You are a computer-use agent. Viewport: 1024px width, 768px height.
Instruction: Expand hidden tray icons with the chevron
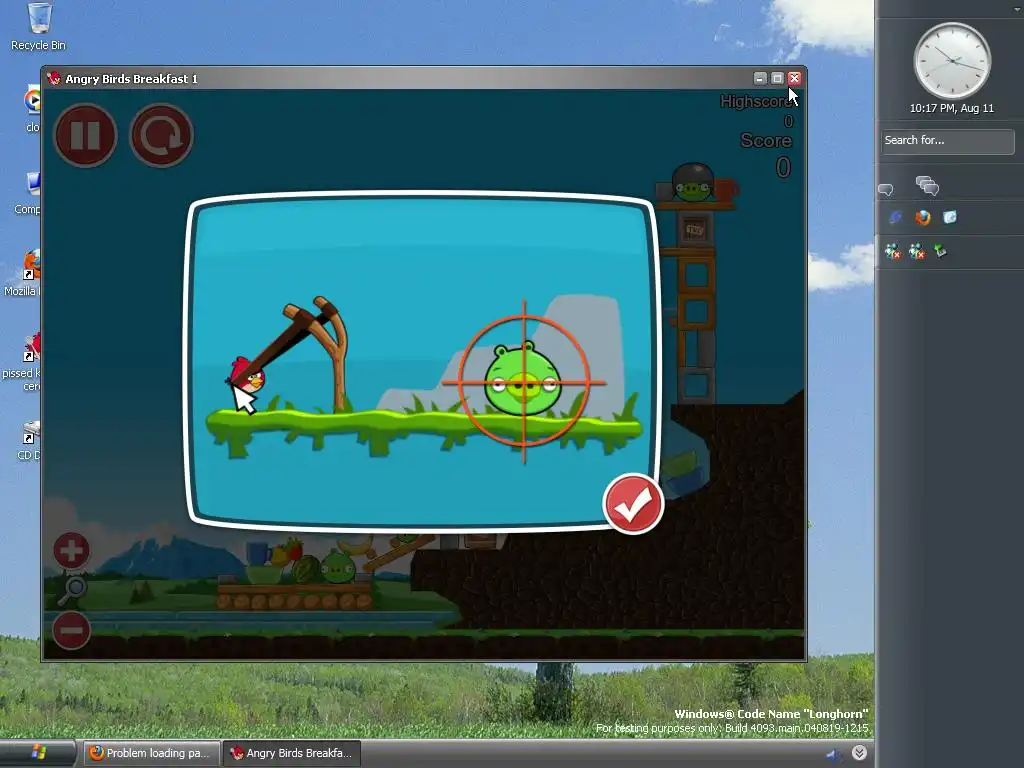(859, 753)
